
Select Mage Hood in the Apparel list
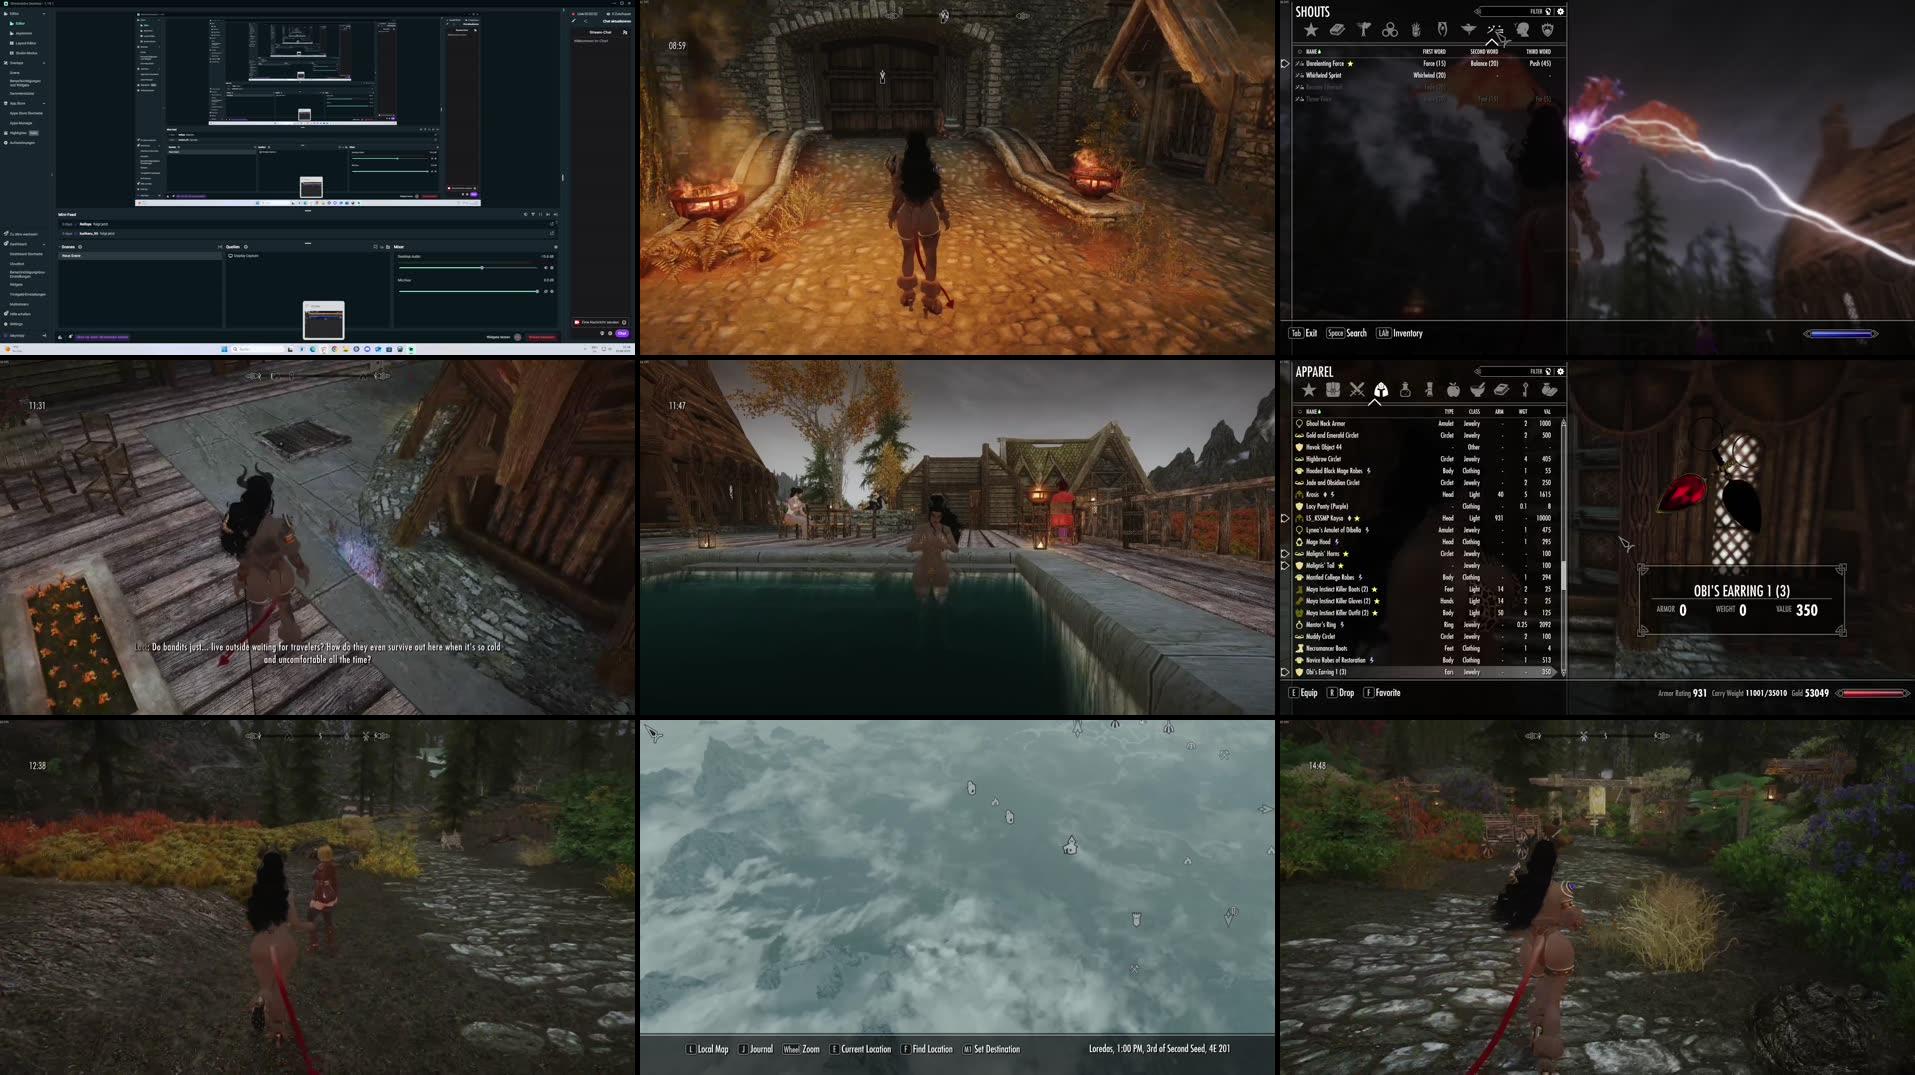click(1427, 542)
